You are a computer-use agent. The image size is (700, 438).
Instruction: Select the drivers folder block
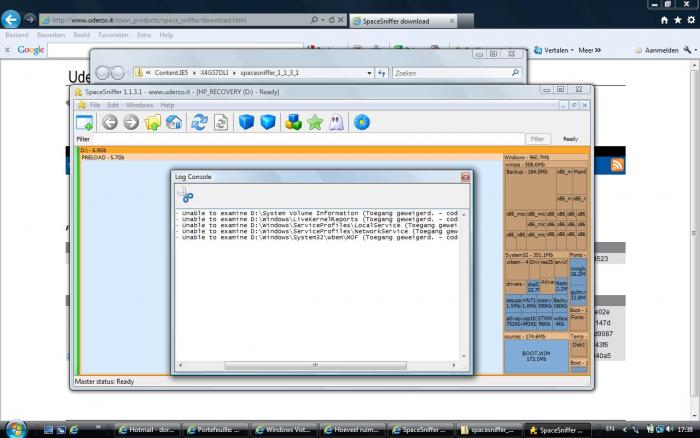(516, 286)
